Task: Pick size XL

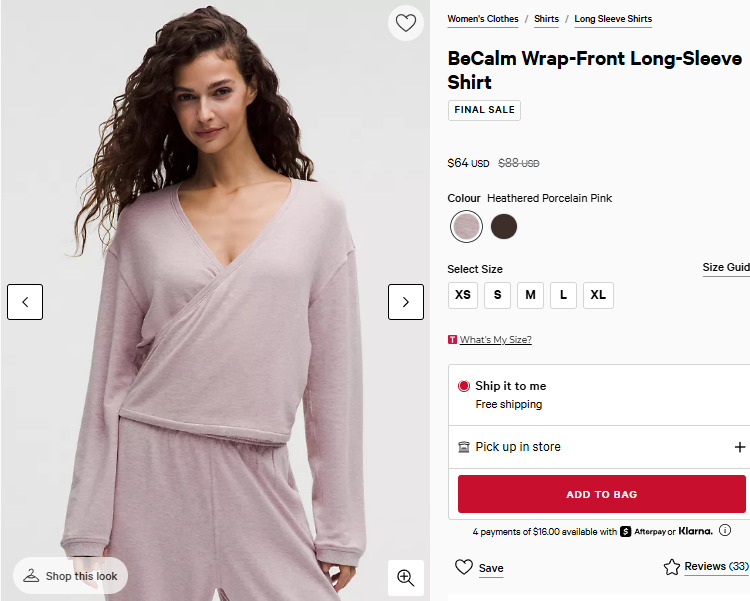Action: point(598,295)
